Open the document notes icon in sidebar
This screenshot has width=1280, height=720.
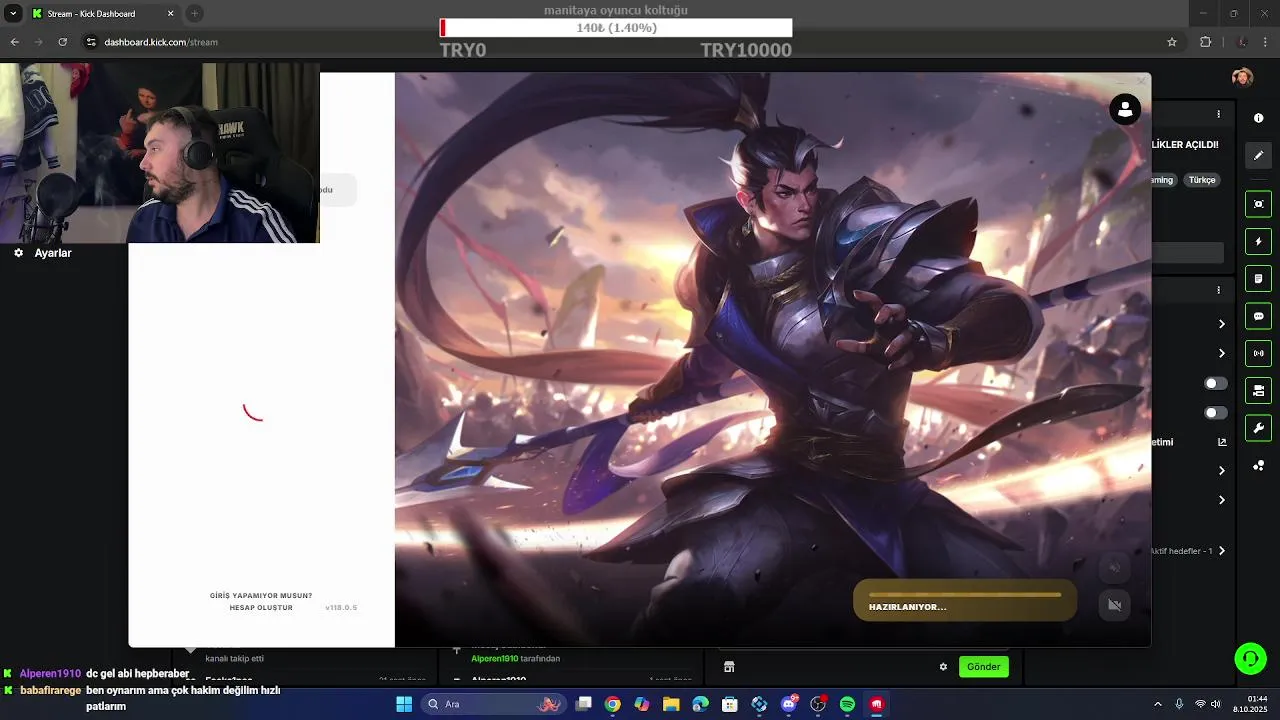point(1258,279)
